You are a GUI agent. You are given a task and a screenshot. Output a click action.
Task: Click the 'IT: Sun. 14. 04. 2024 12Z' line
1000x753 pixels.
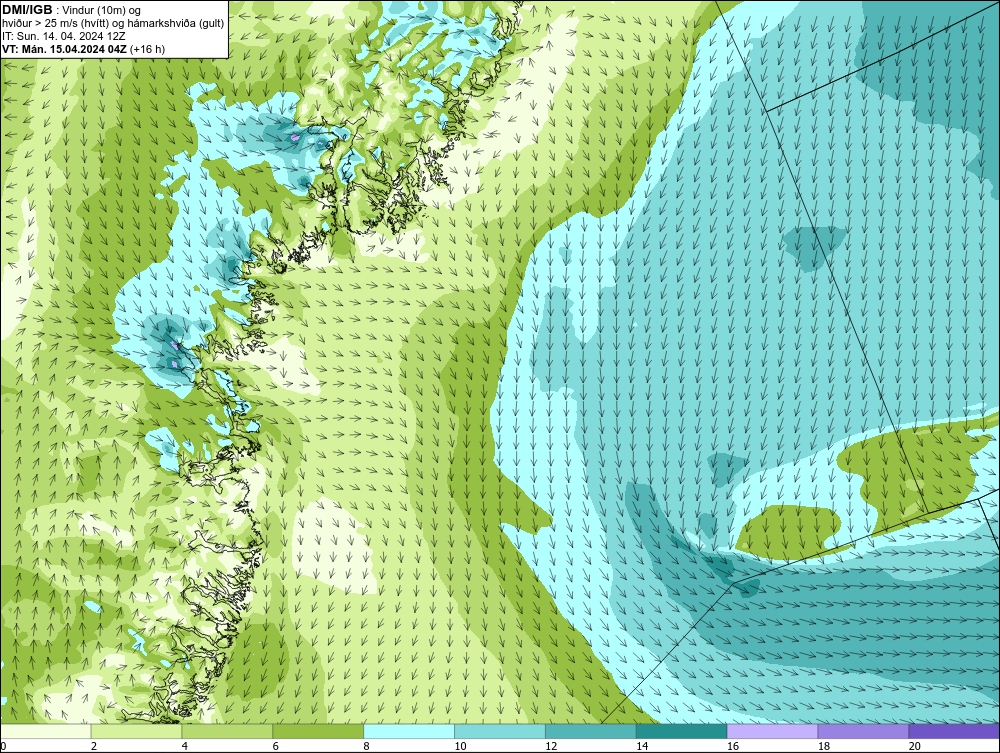point(64,36)
